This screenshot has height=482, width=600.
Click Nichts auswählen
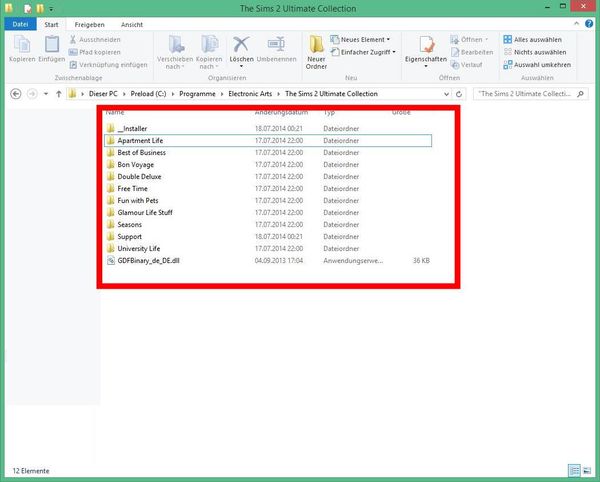point(535,52)
